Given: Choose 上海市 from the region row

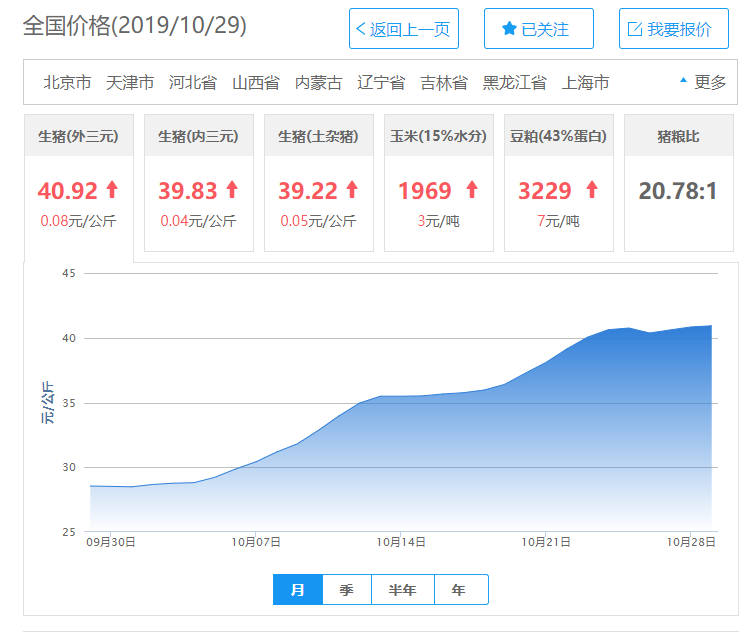Looking at the screenshot, I should click(x=585, y=83).
